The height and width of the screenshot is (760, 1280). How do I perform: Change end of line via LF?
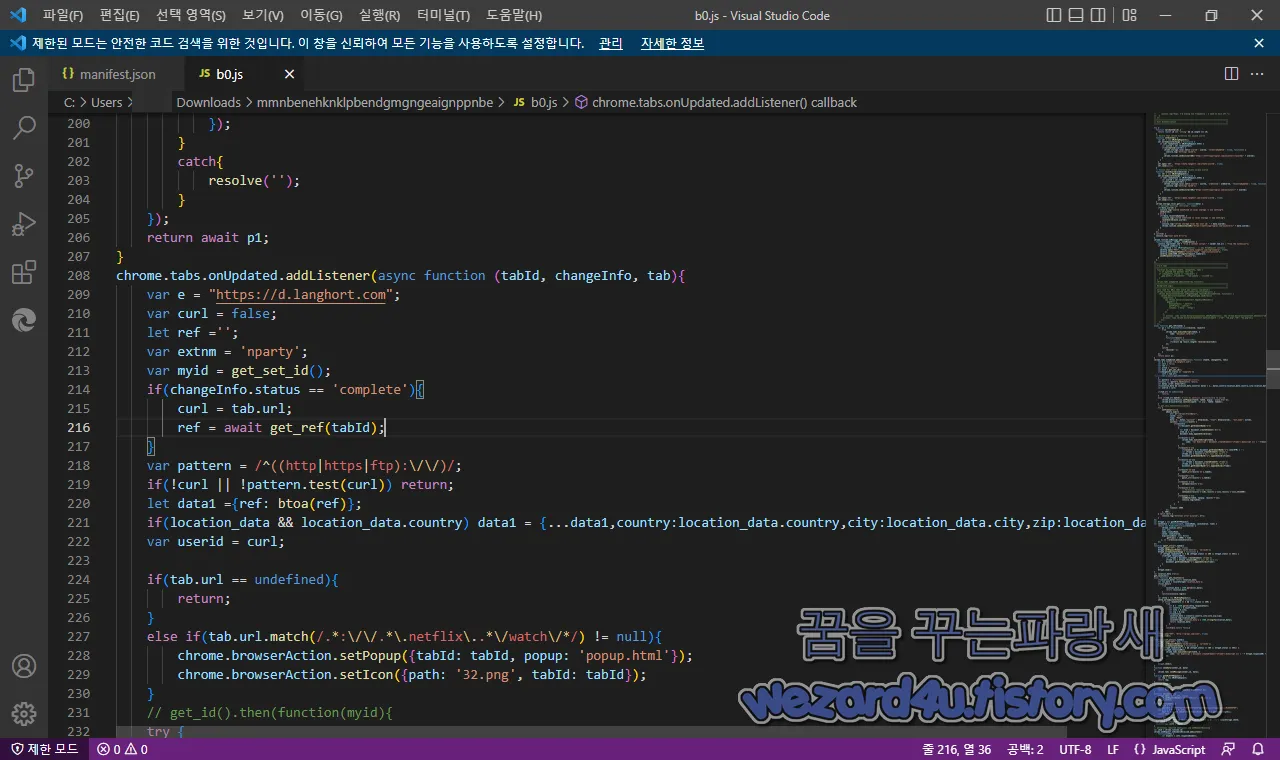1113,749
